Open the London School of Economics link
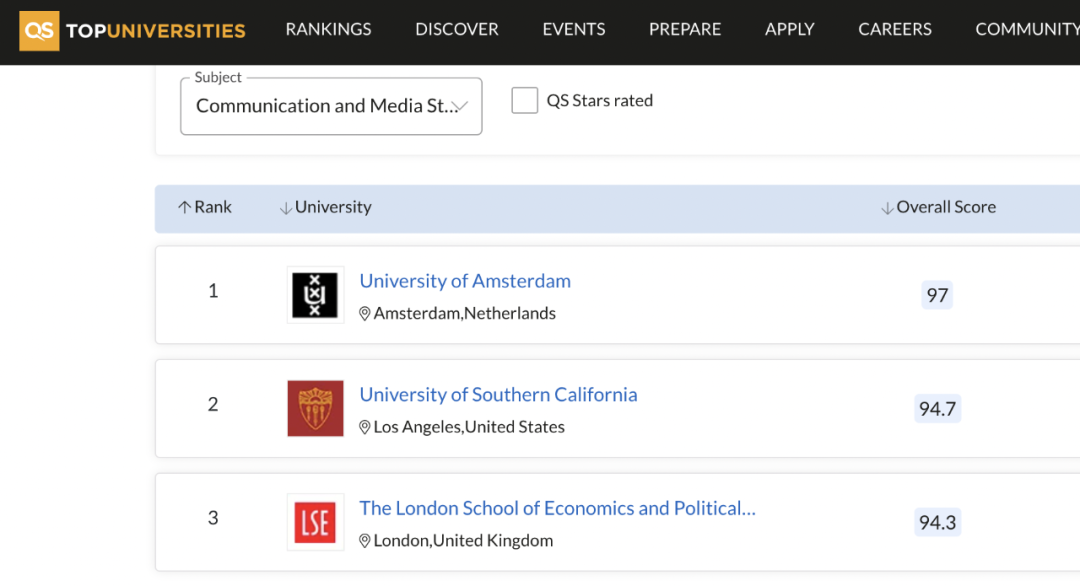1080x586 pixels. pyautogui.click(x=557, y=508)
